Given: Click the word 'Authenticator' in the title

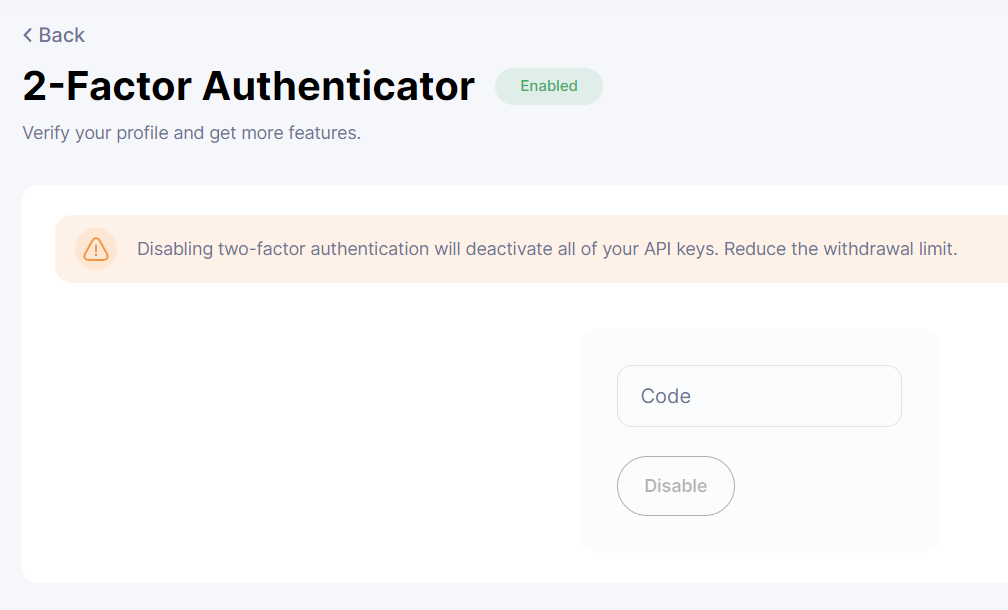Looking at the screenshot, I should pos(338,87).
